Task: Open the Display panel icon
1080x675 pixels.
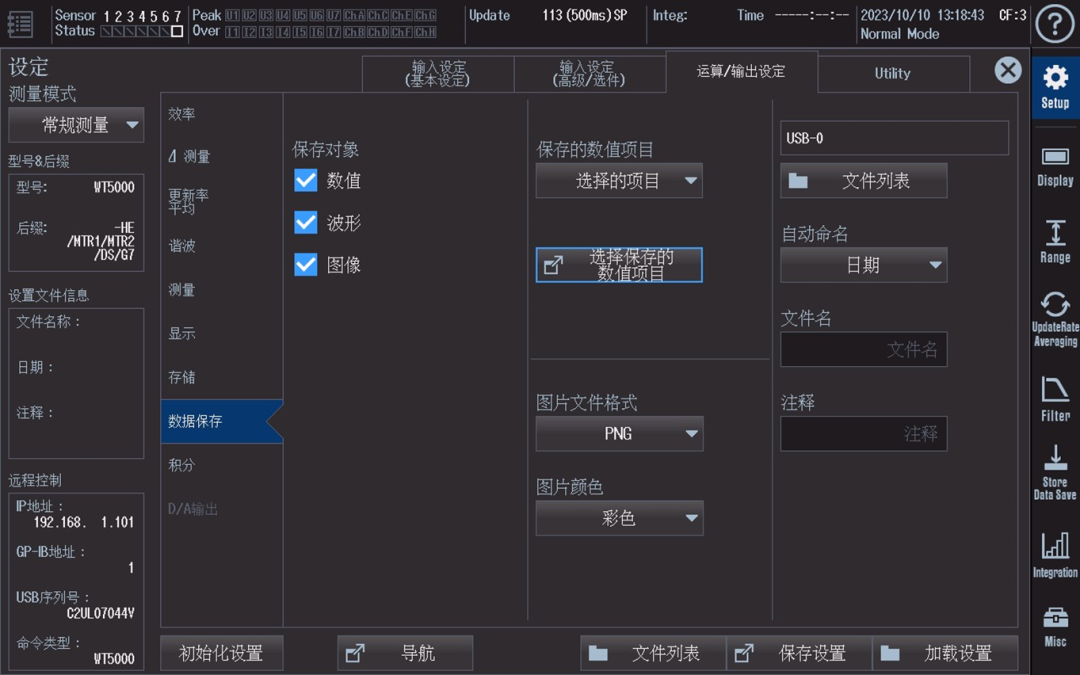Action: pyautogui.click(x=1055, y=166)
